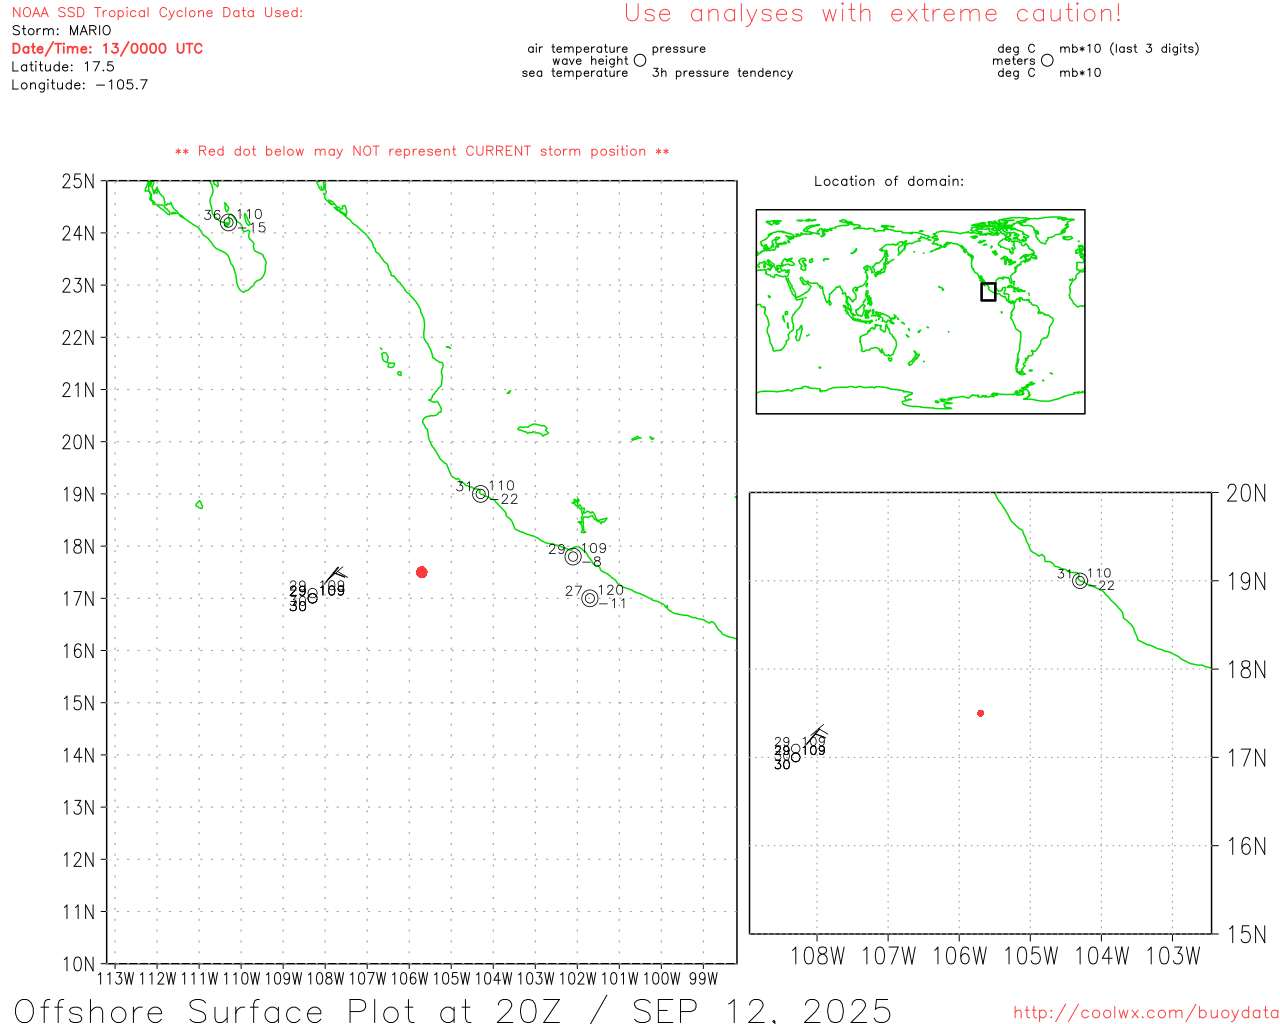Click the buoy marker with wind barb in inset map
Image resolution: width=1280 pixels, height=1024 pixels.
click(x=796, y=757)
